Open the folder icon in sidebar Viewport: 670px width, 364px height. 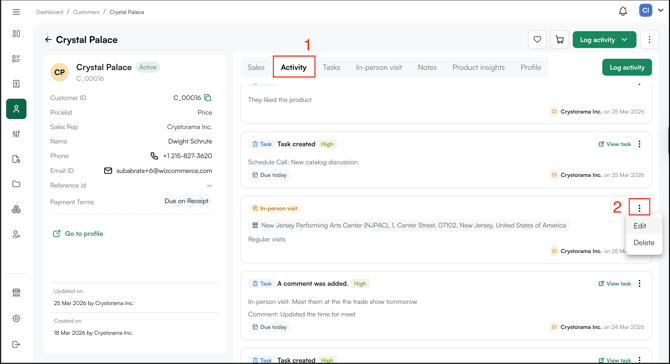point(16,184)
